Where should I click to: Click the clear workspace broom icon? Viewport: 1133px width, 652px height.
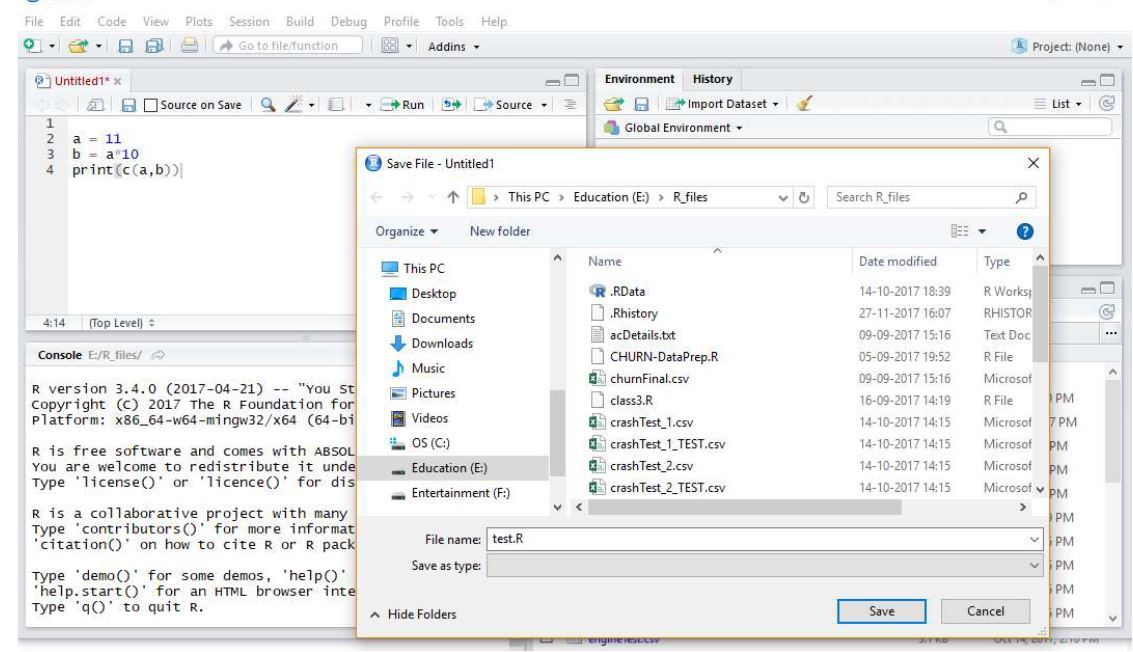[804, 103]
